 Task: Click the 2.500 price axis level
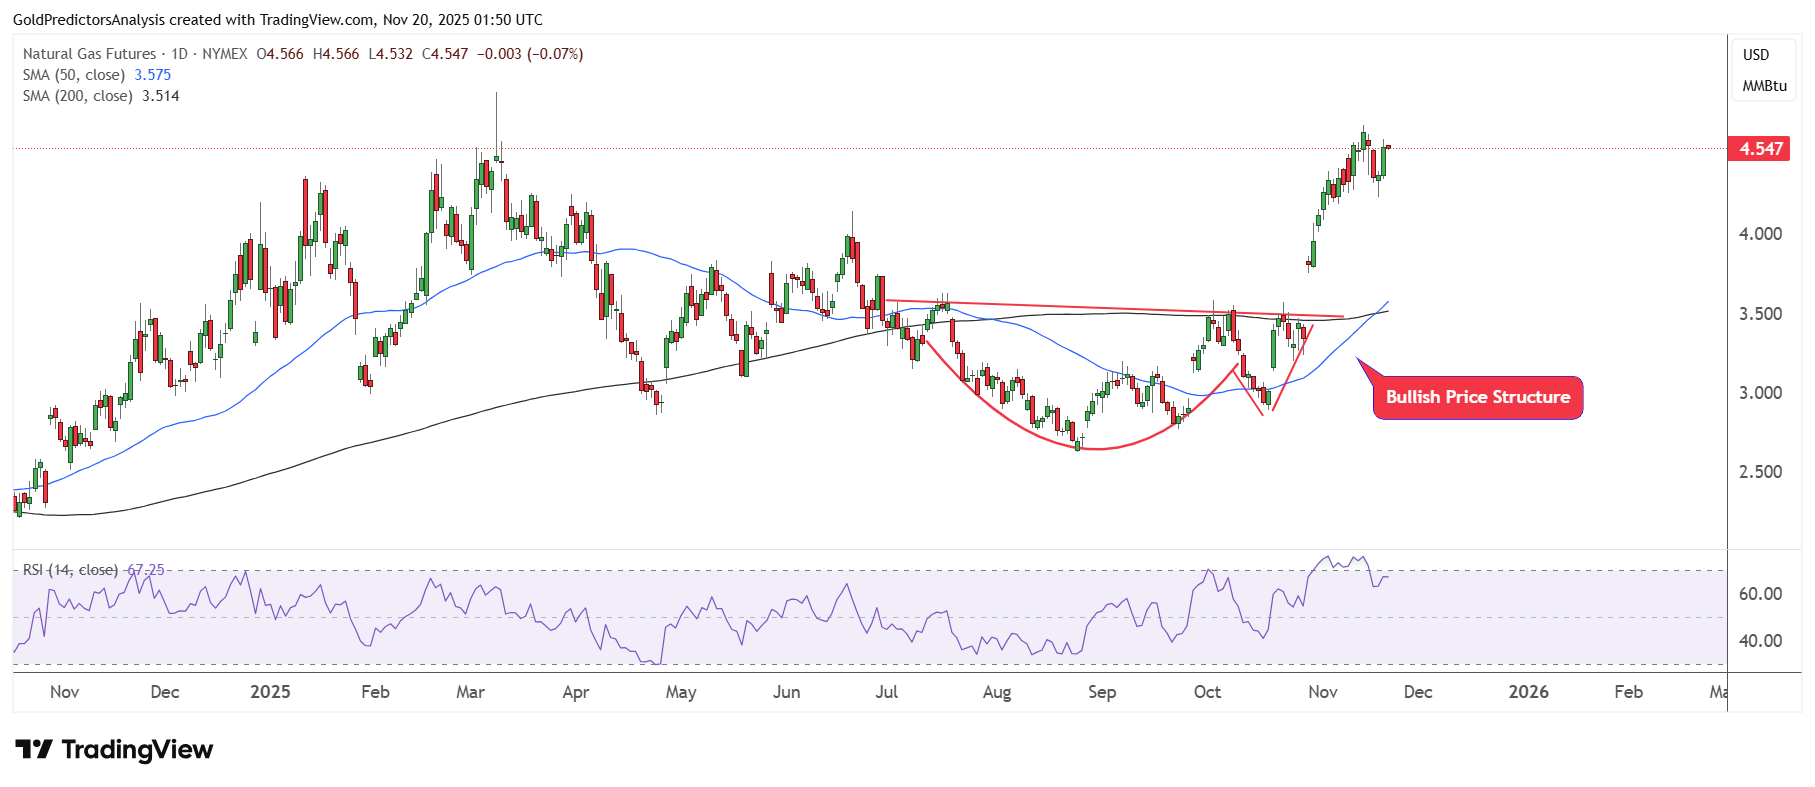tap(1760, 472)
